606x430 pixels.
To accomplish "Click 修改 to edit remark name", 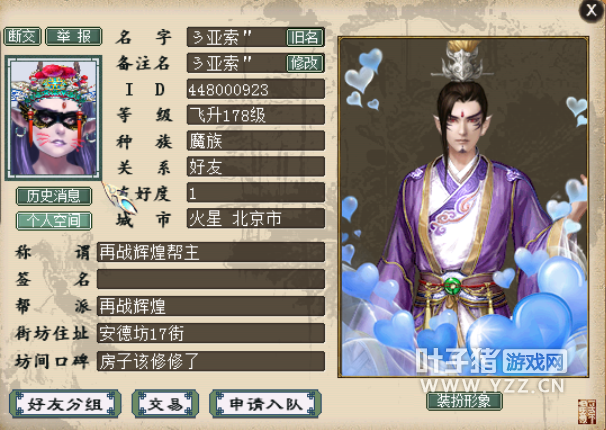I will [305, 63].
